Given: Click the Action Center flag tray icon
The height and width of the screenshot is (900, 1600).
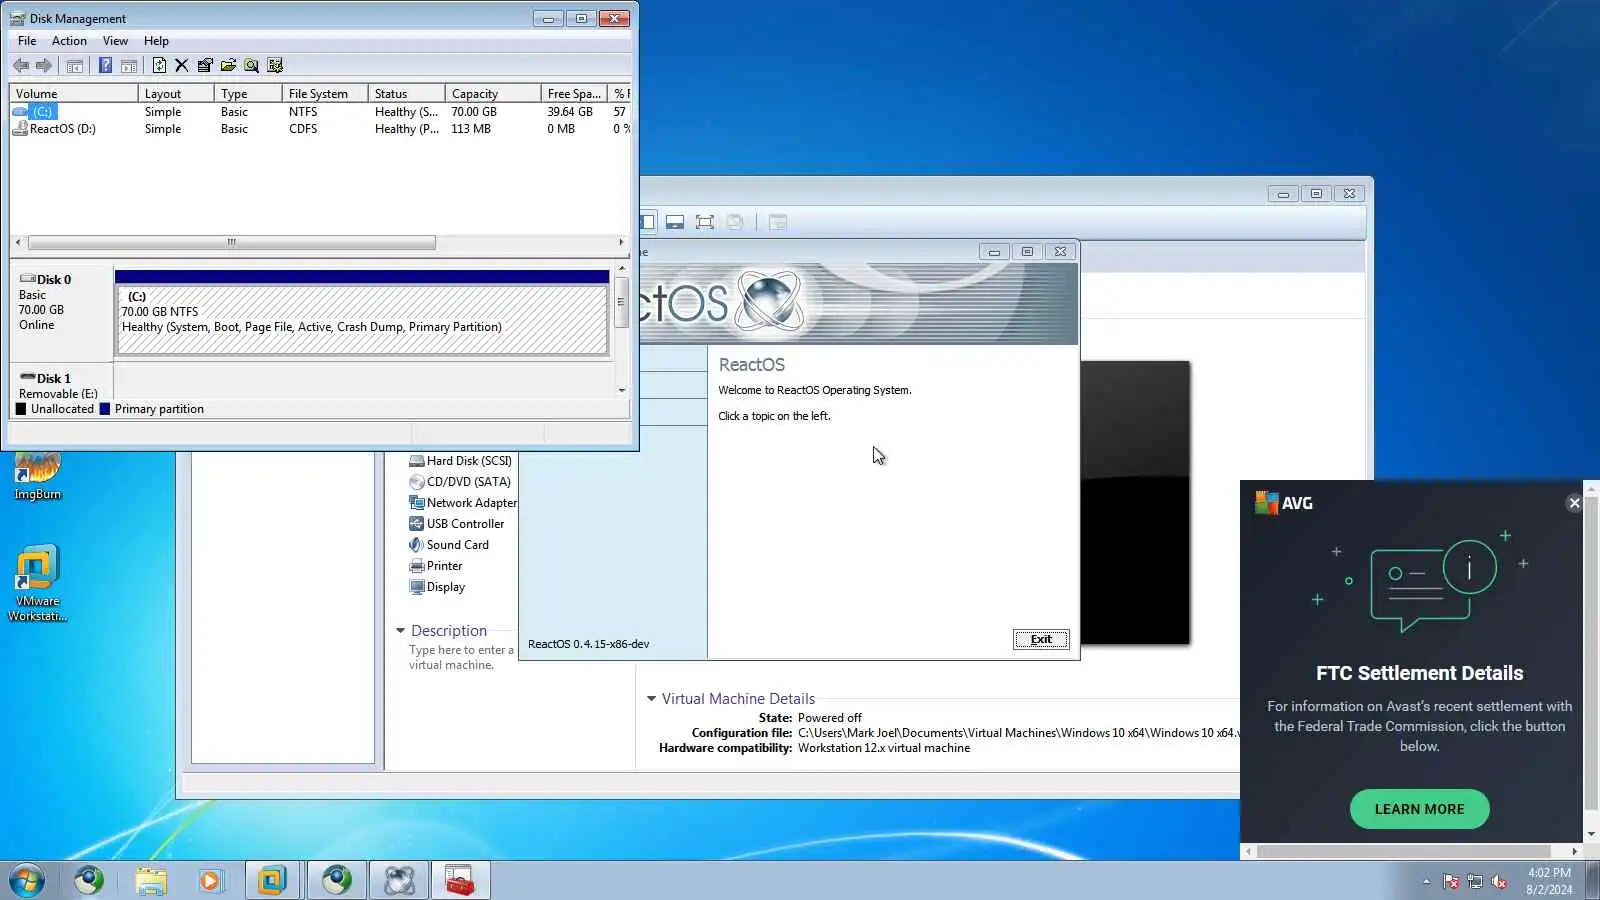Looking at the screenshot, I should point(1451,881).
